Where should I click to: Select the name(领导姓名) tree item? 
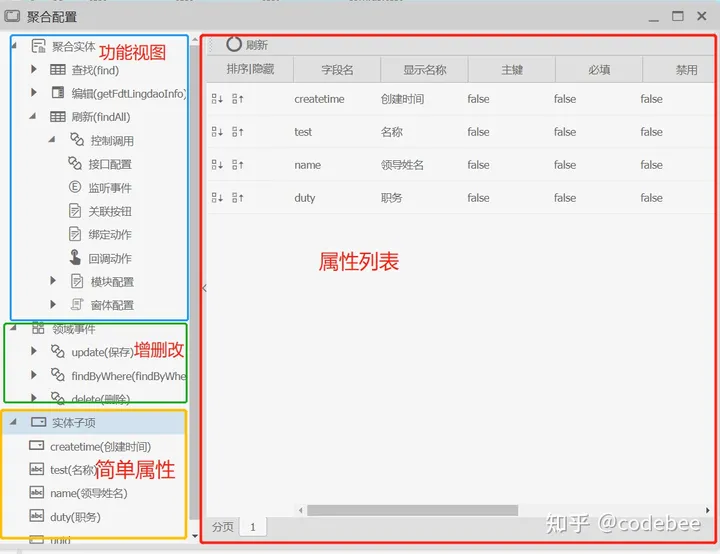pos(89,493)
